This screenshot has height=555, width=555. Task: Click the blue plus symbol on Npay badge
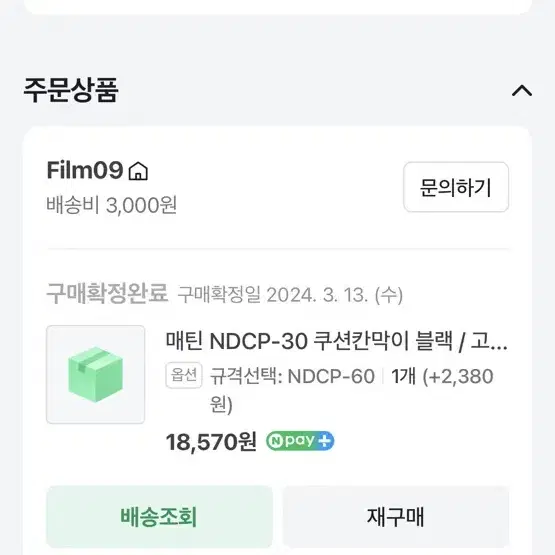[x=325, y=441]
